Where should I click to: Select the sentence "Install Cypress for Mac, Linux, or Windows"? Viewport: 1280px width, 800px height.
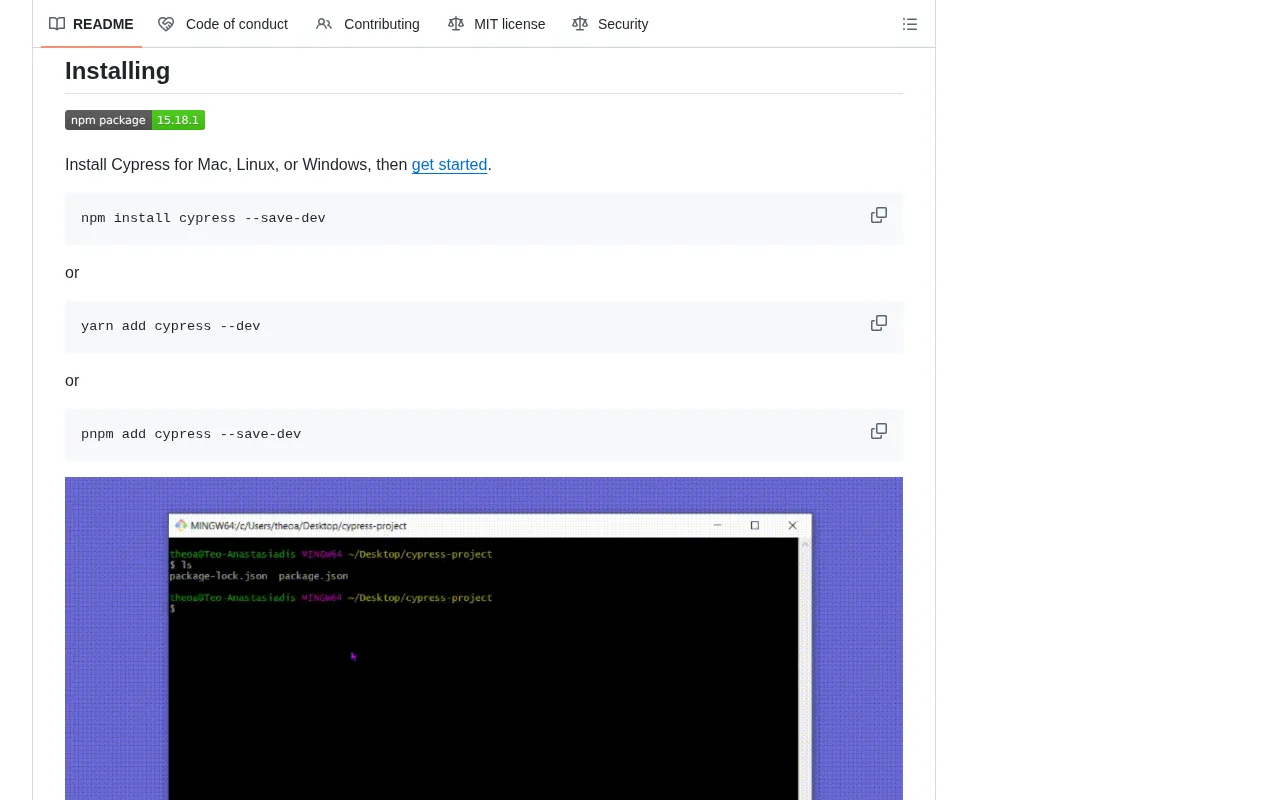(x=218, y=165)
